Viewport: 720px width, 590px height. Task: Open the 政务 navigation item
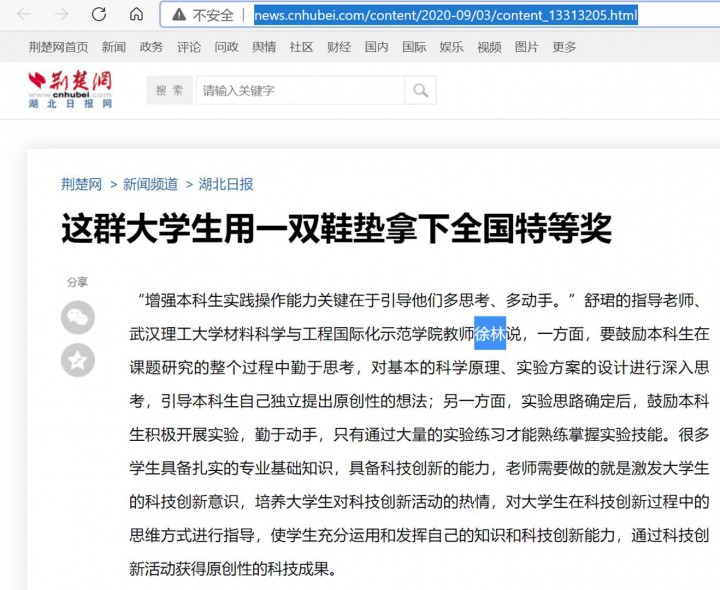[151, 47]
